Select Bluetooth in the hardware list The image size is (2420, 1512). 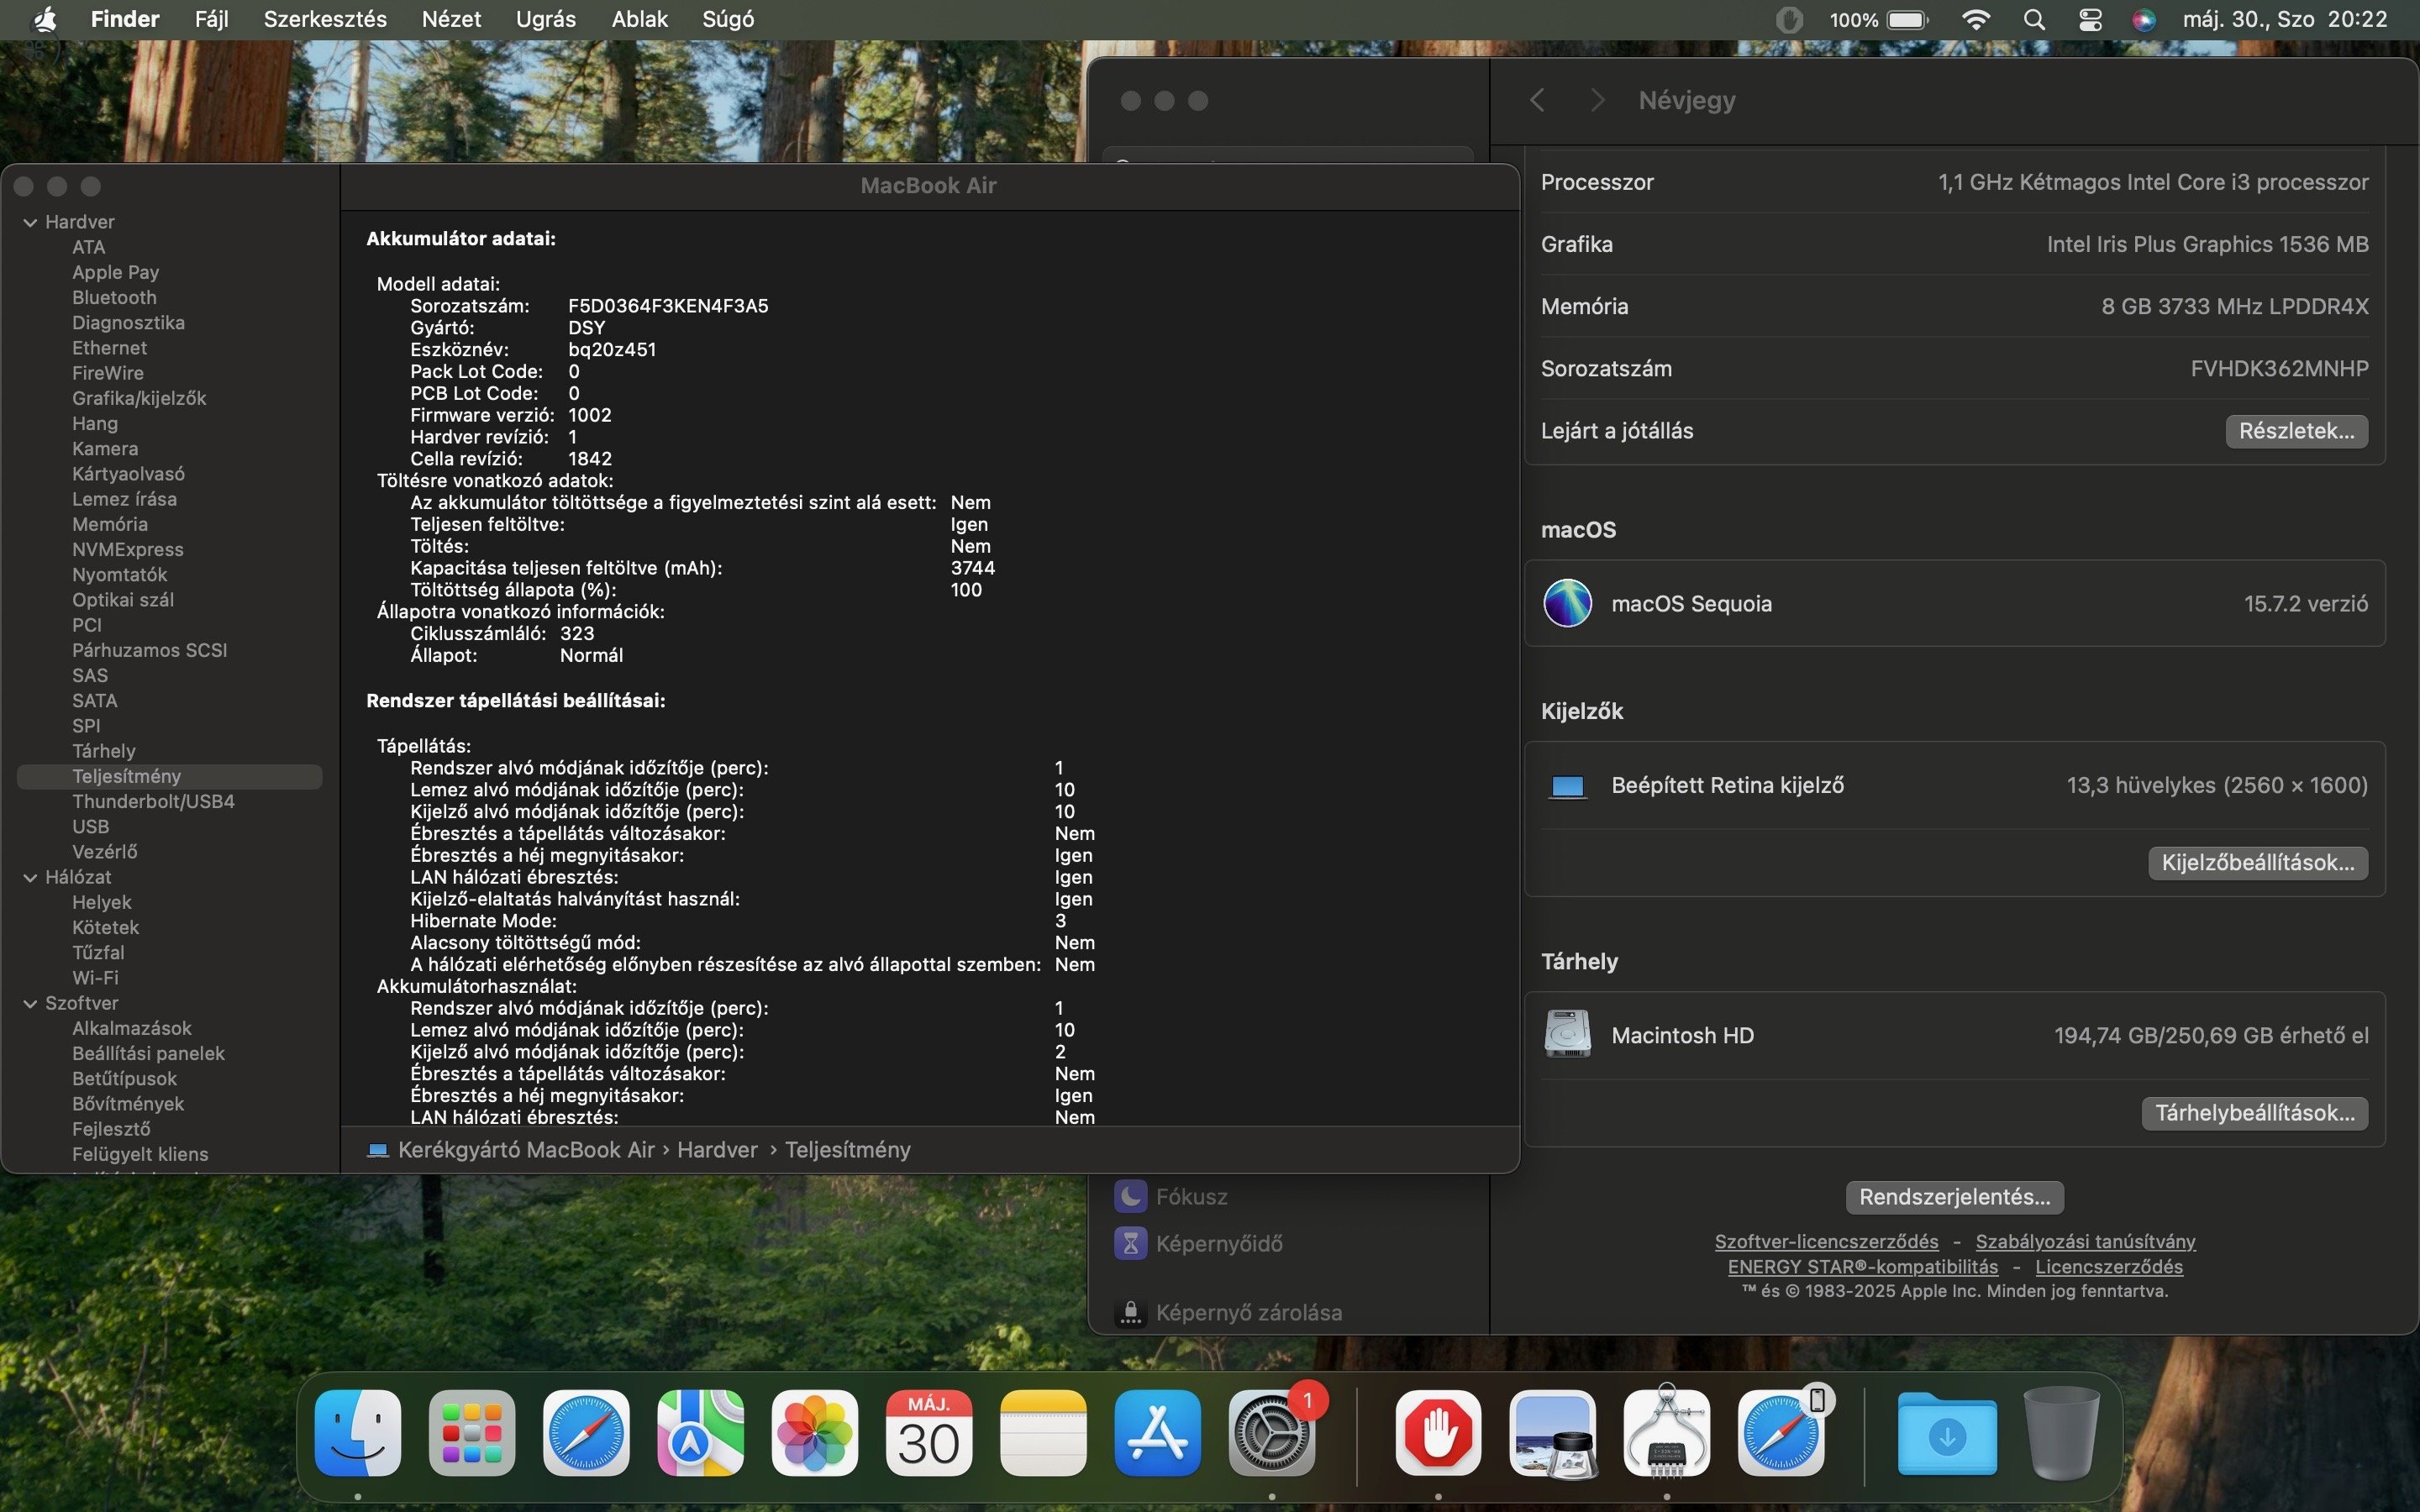(x=114, y=297)
